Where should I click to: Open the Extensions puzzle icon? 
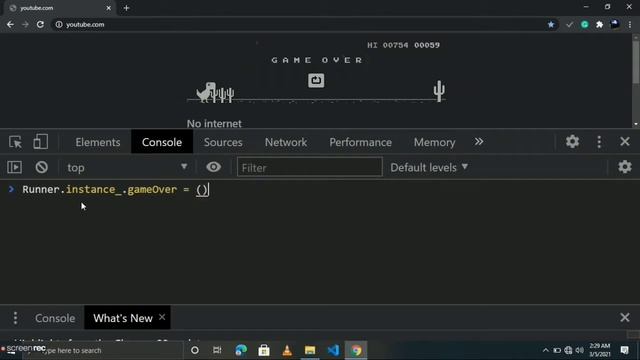[599, 24]
